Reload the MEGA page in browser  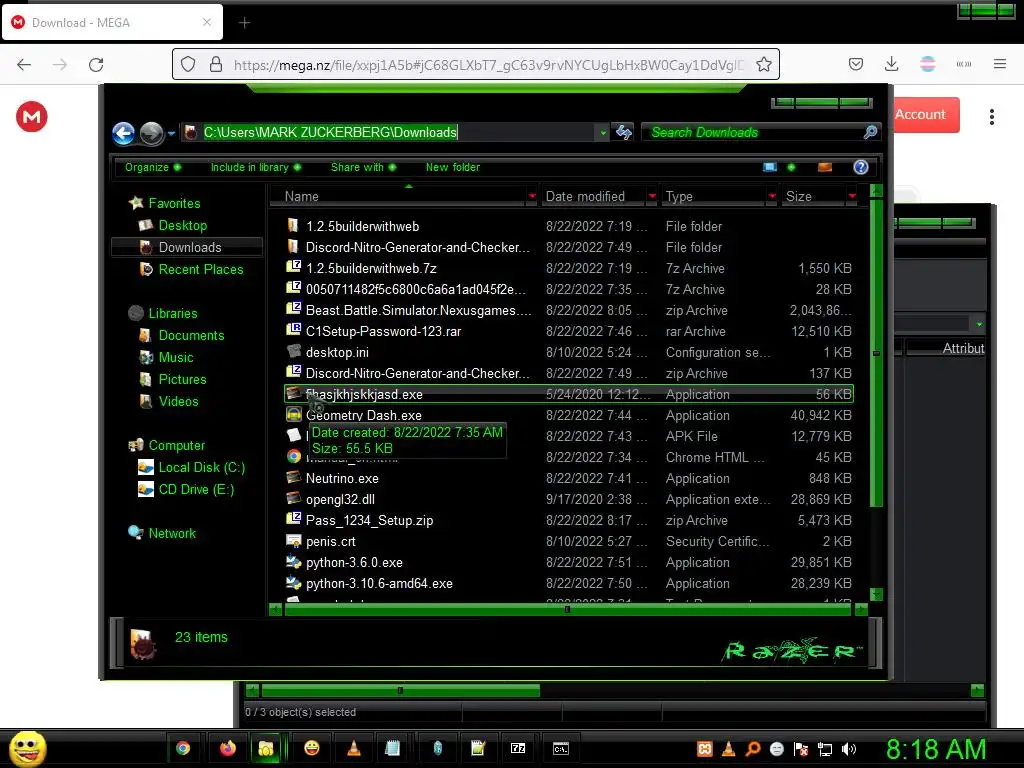point(96,64)
